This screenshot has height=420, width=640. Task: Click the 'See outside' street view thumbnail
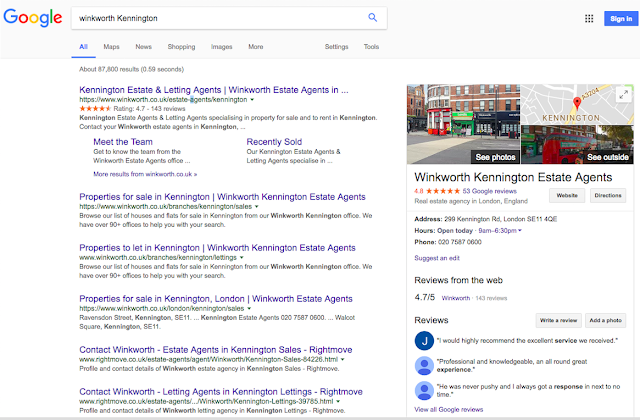pos(578,145)
